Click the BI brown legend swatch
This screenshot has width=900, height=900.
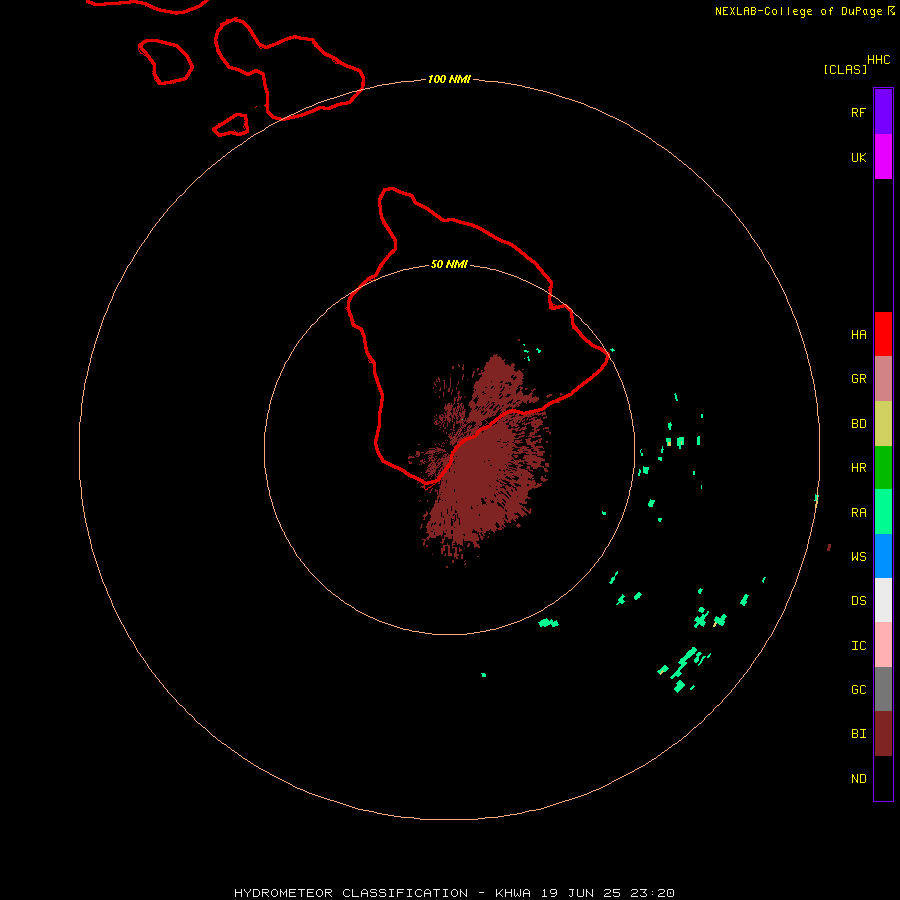(x=883, y=734)
